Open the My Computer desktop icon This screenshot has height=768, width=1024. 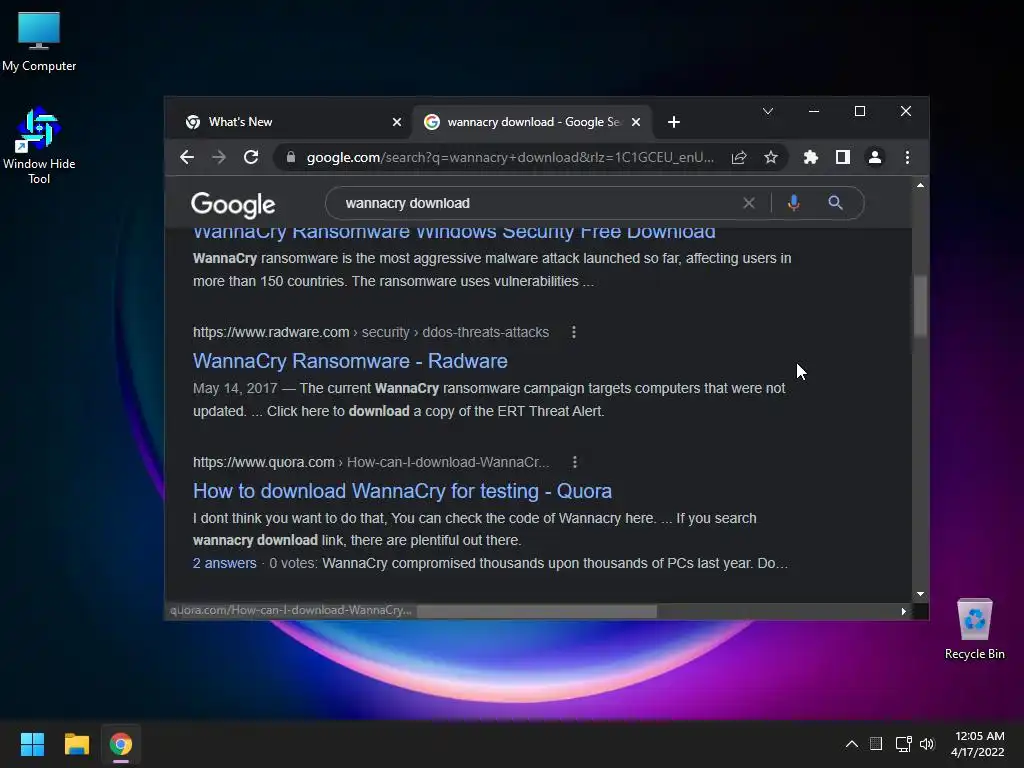coord(39,42)
